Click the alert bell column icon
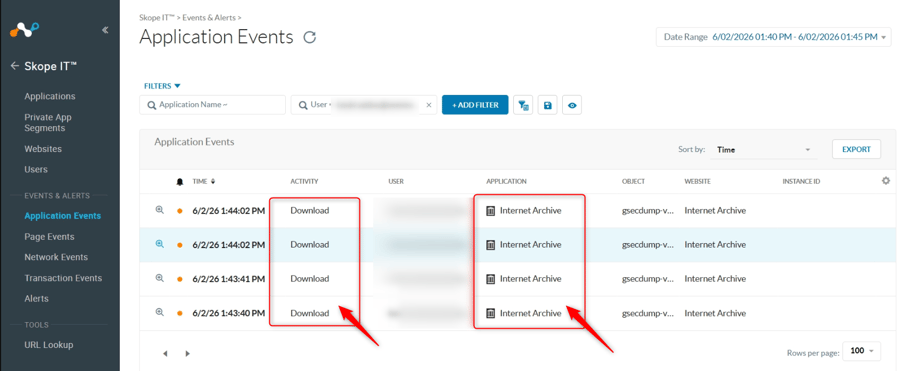The image size is (909, 371). (179, 181)
